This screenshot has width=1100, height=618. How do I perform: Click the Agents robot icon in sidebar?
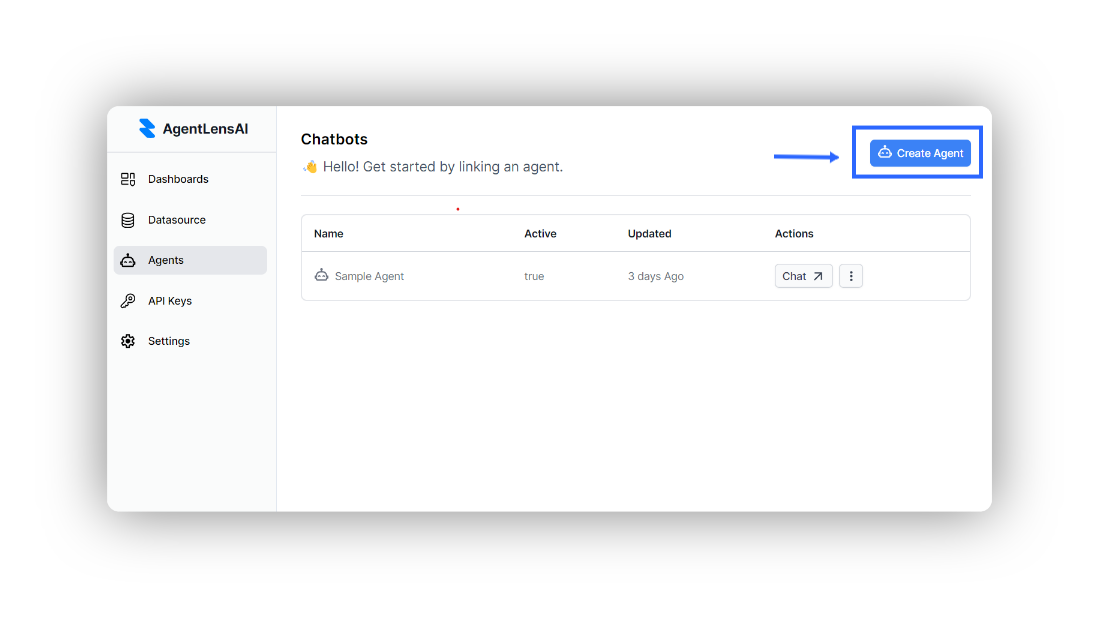click(128, 260)
